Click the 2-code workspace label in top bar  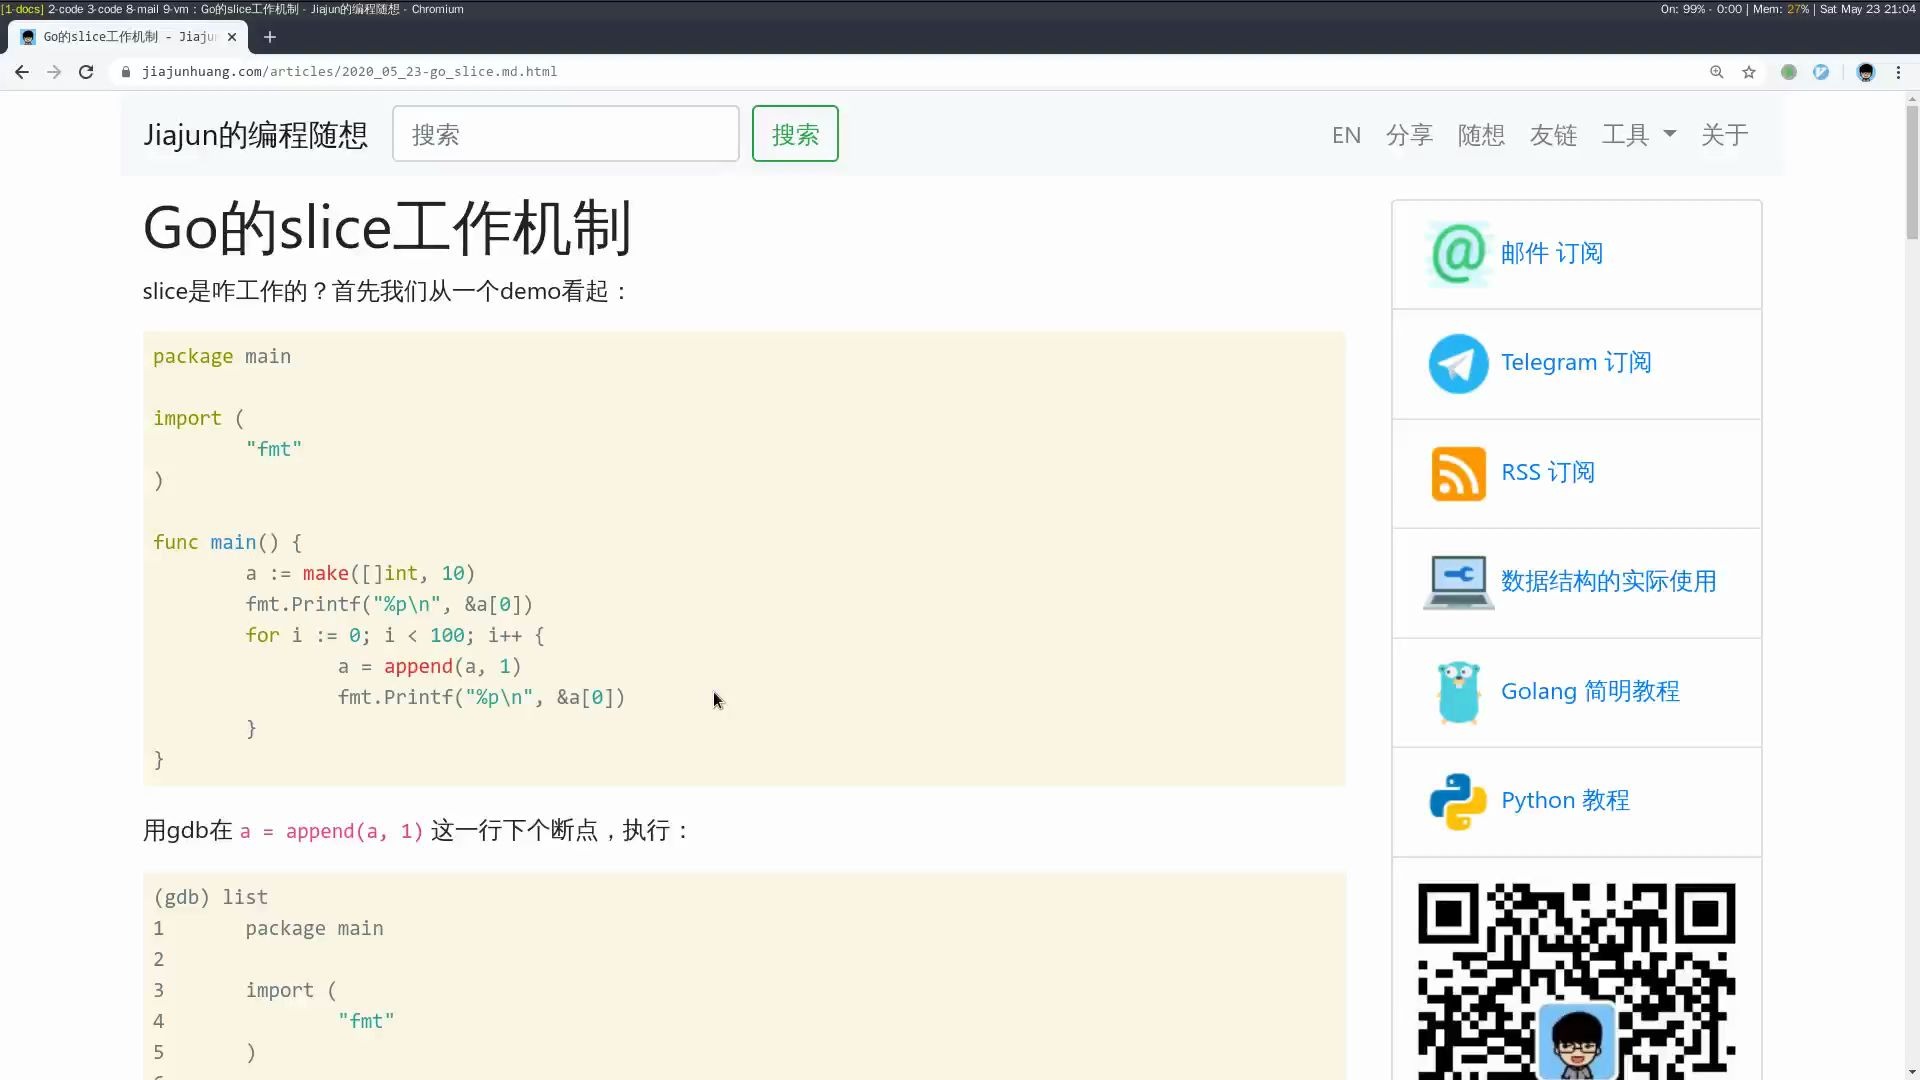[66, 9]
